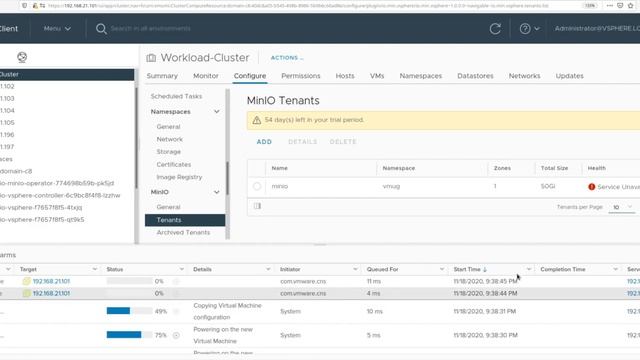Switch to the Namespaces tab
640x360 pixels.
tap(420, 76)
